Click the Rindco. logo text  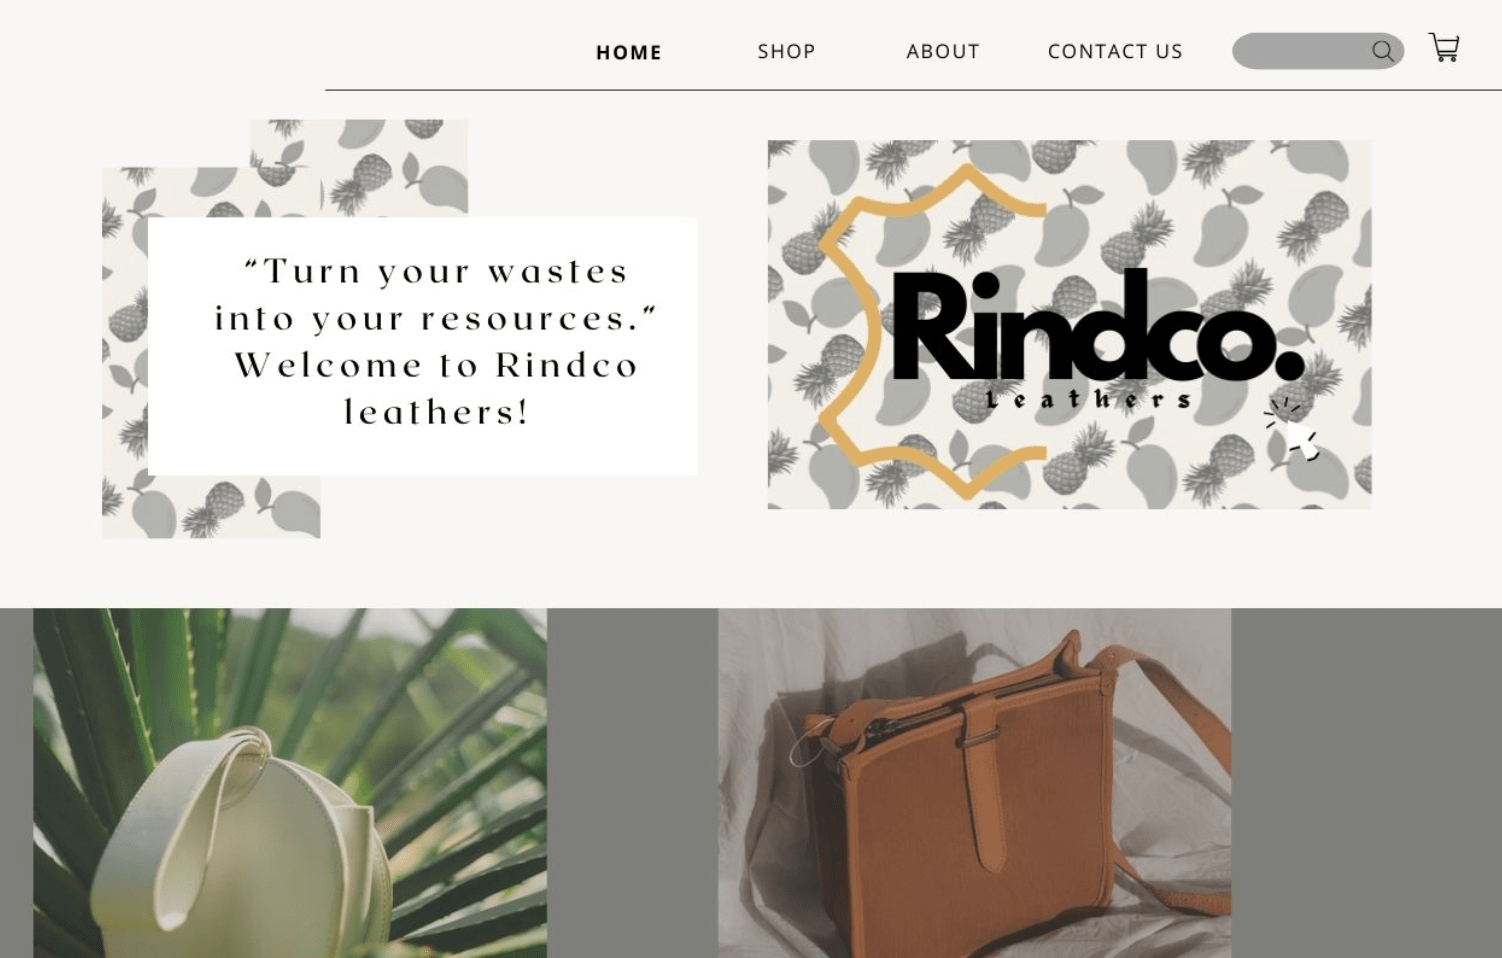click(x=1097, y=326)
